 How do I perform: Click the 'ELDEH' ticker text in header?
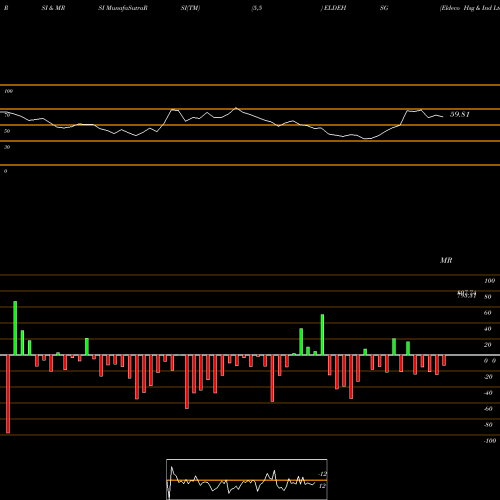[334, 8]
